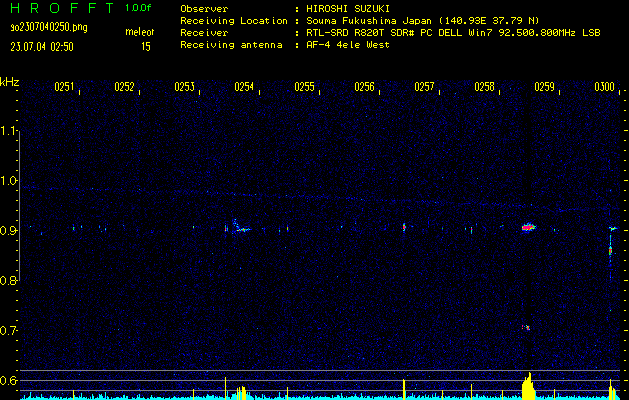Select the 0254 time marker
The width and height of the screenshot is (629, 400).
click(244, 87)
